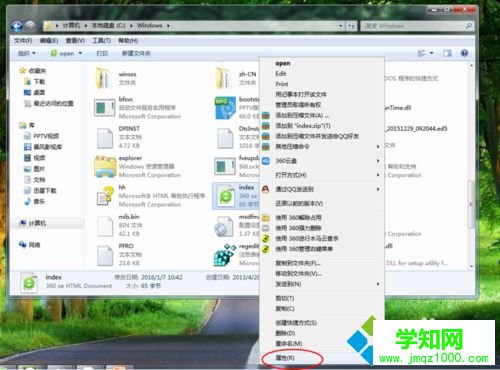Open the 编辑(E) menu
500x370 pixels.
[49, 41]
